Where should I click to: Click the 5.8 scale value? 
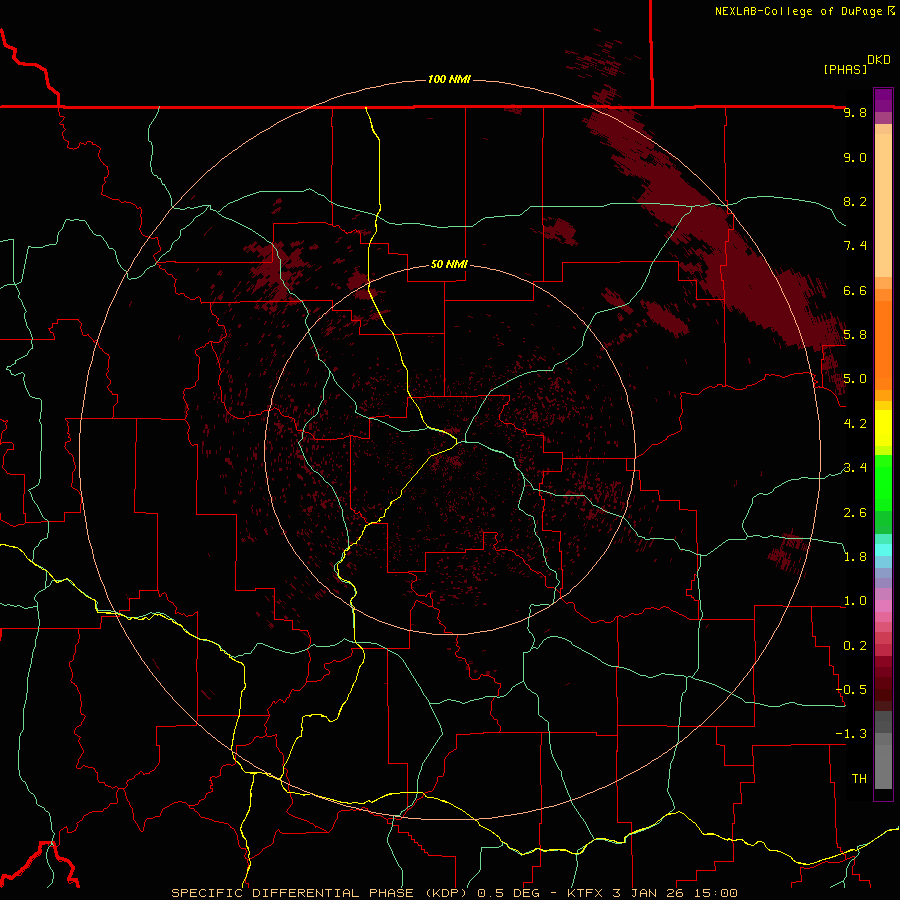[x=855, y=335]
